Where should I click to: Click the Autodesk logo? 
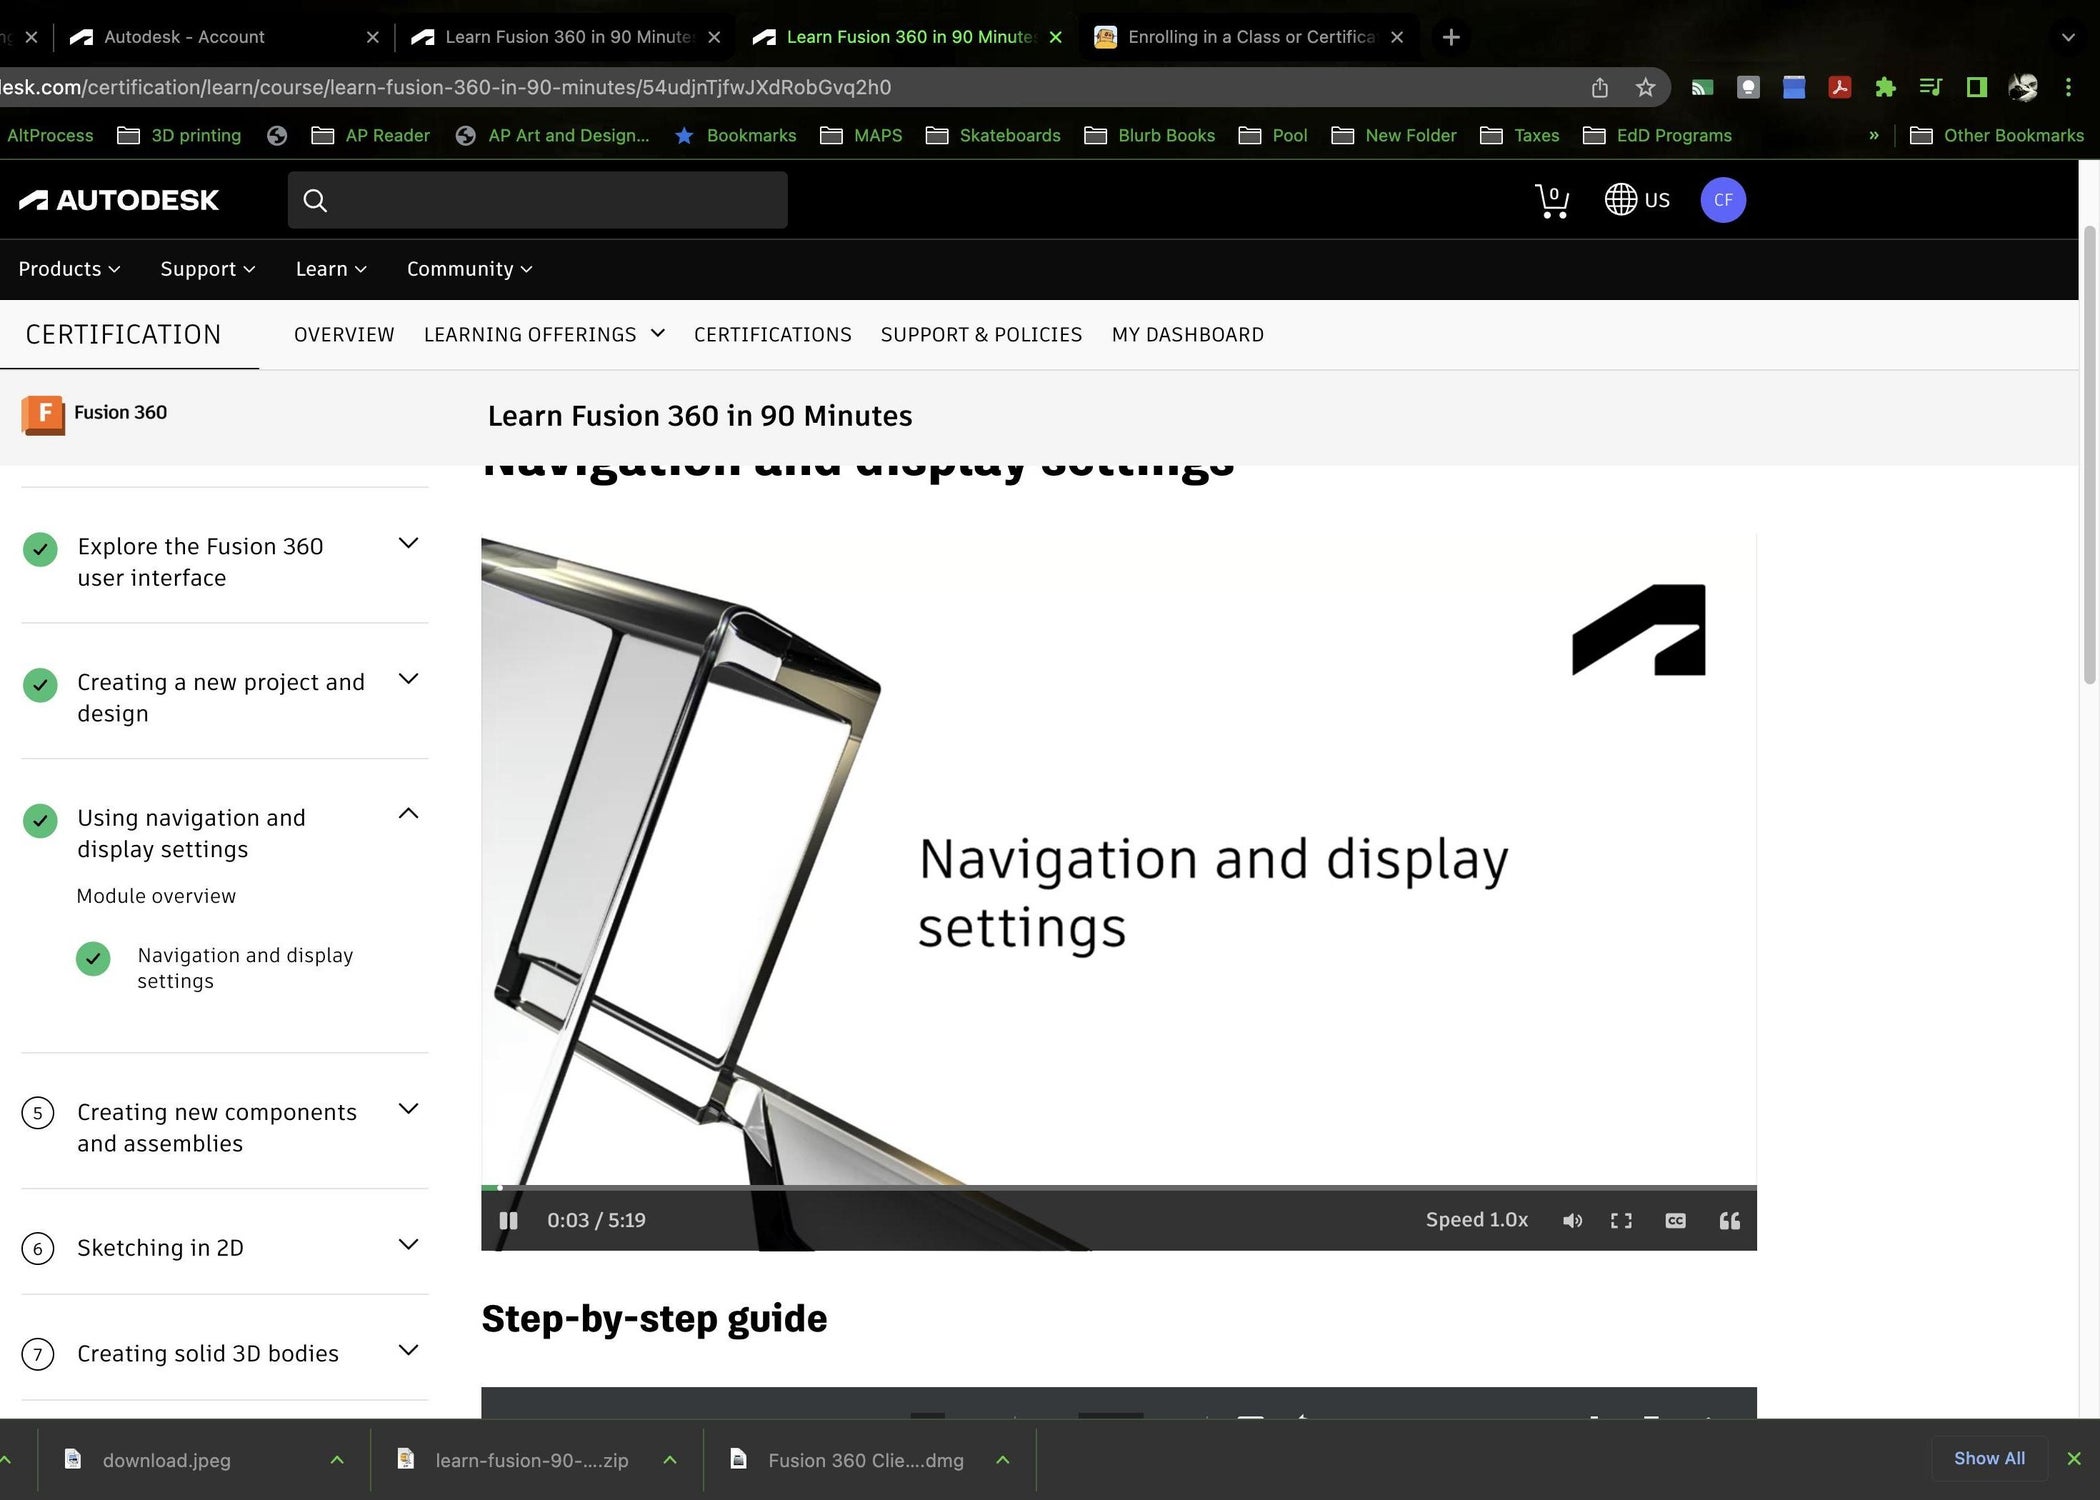tap(118, 199)
